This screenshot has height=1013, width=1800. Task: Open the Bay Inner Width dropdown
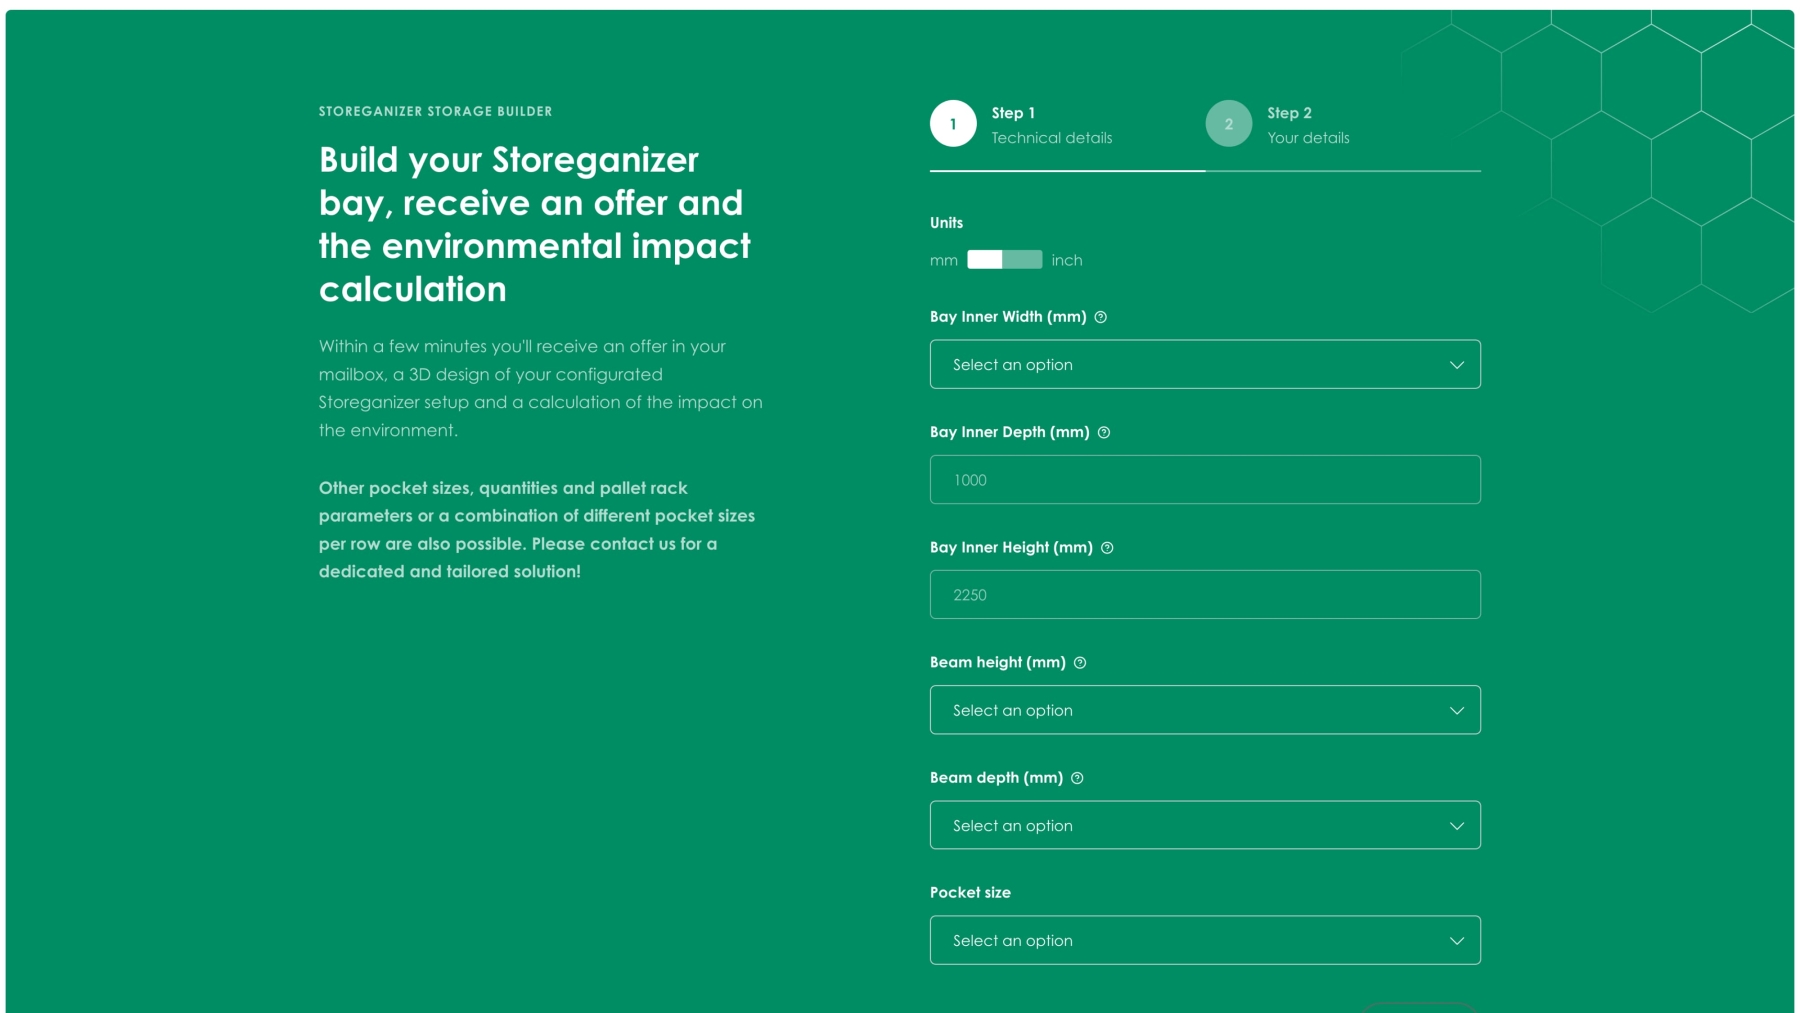pyautogui.click(x=1204, y=364)
